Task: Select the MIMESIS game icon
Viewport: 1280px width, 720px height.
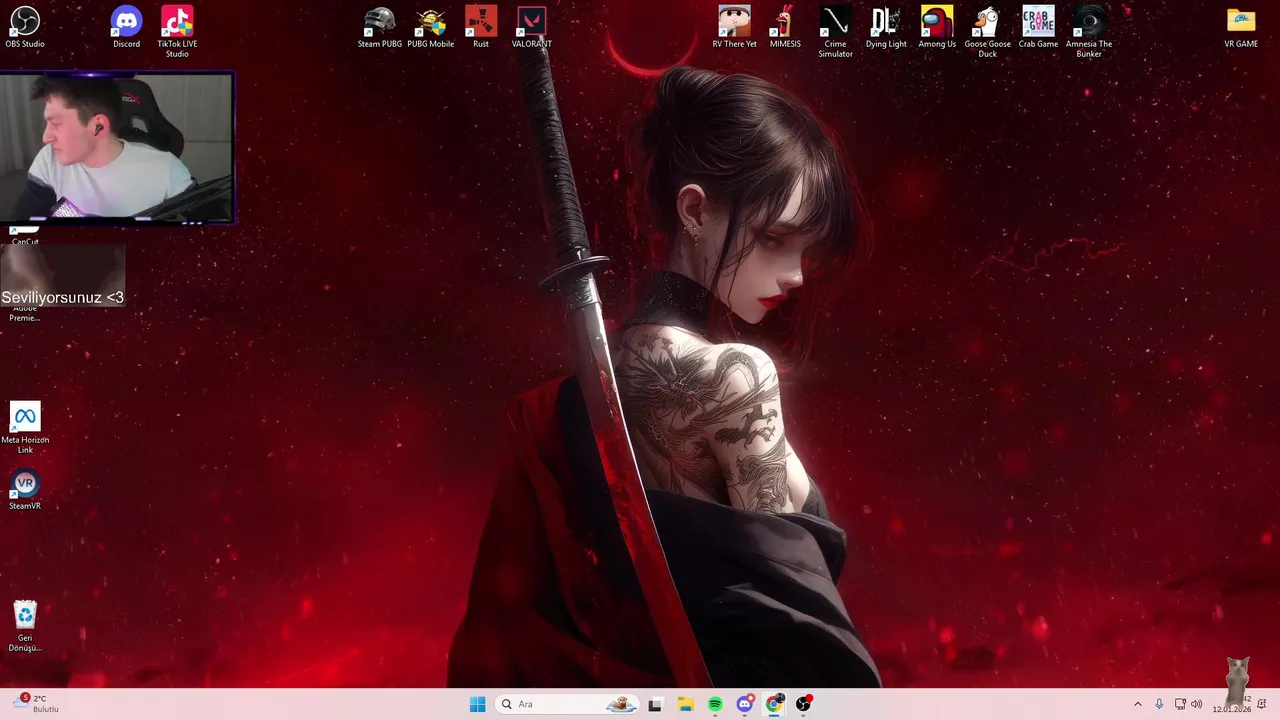Action: 785,27
